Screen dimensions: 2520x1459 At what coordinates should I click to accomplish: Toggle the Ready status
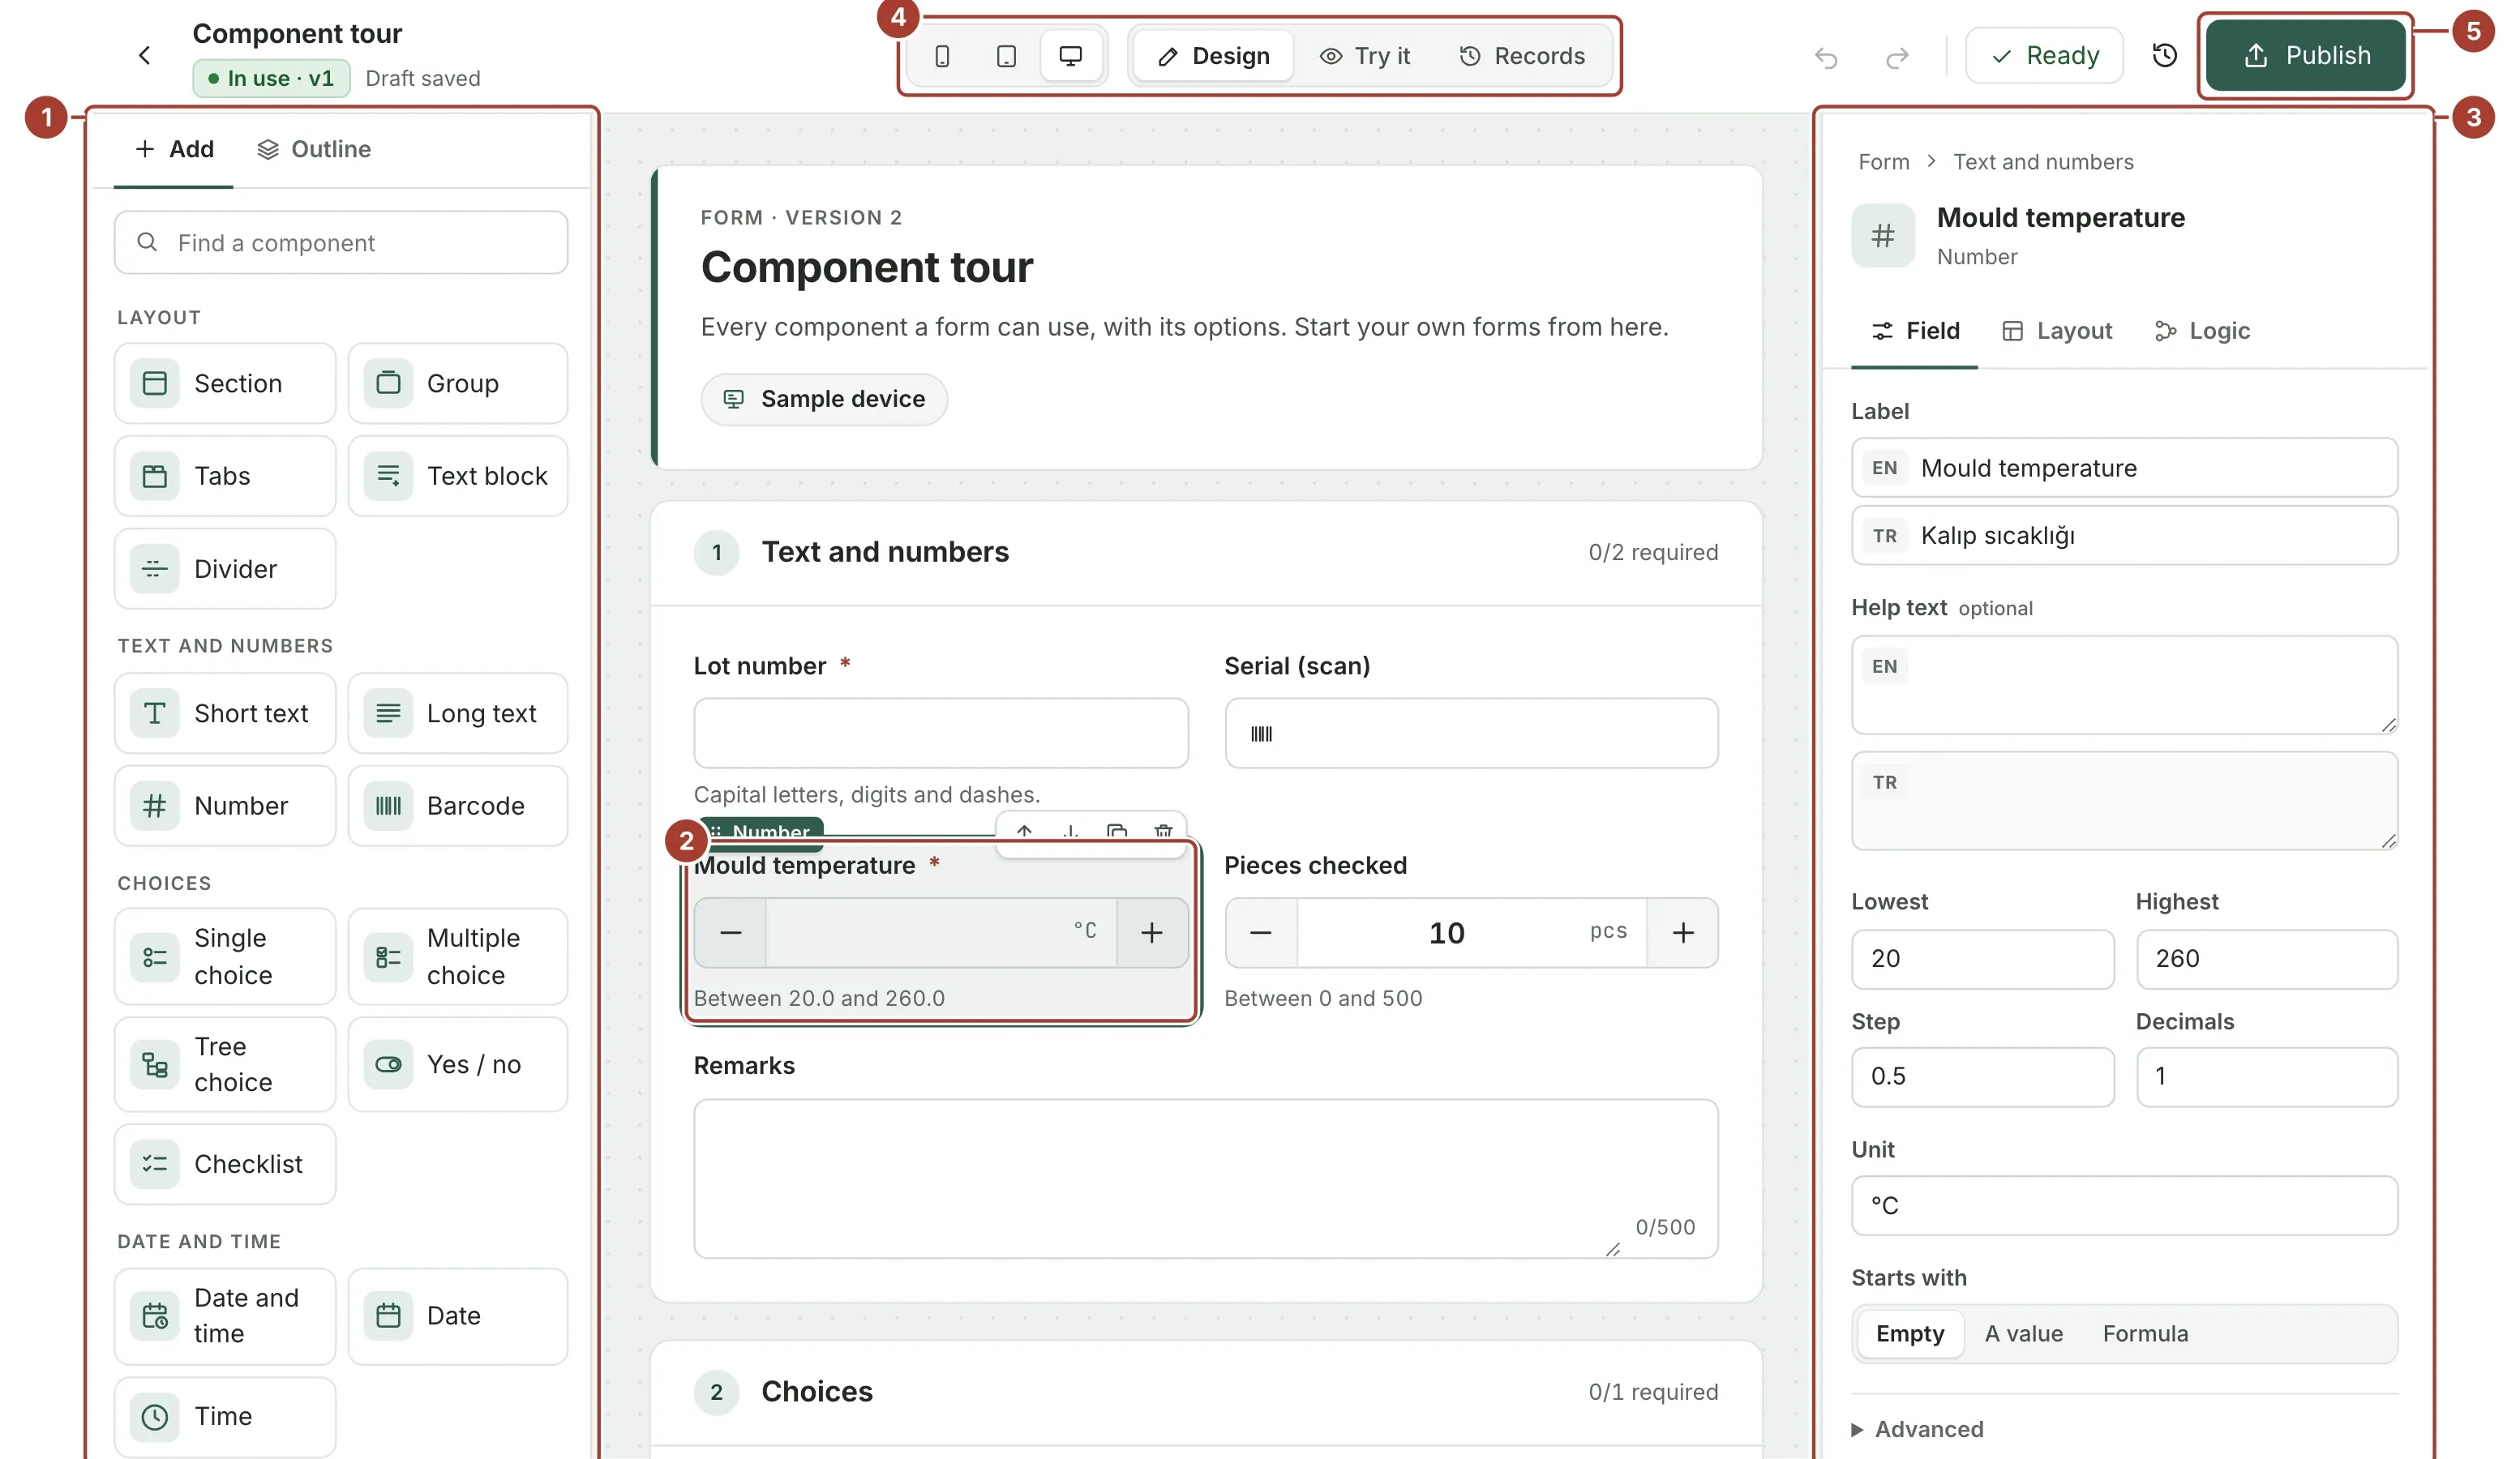(2044, 55)
